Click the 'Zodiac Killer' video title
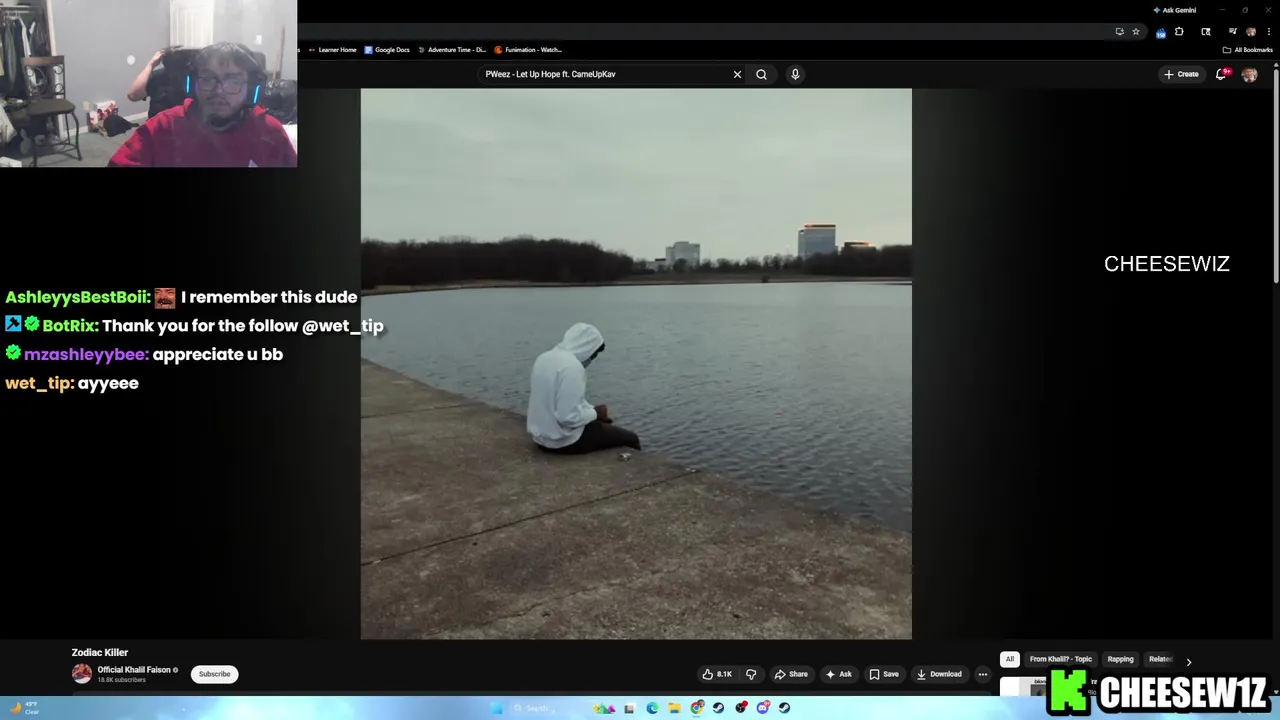 (x=100, y=652)
